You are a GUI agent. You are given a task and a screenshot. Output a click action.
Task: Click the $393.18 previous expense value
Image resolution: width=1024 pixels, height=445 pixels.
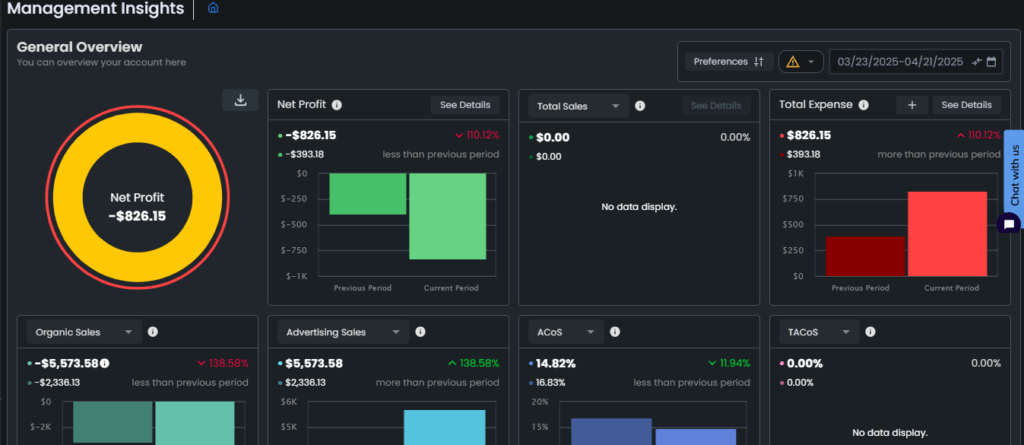(803, 155)
